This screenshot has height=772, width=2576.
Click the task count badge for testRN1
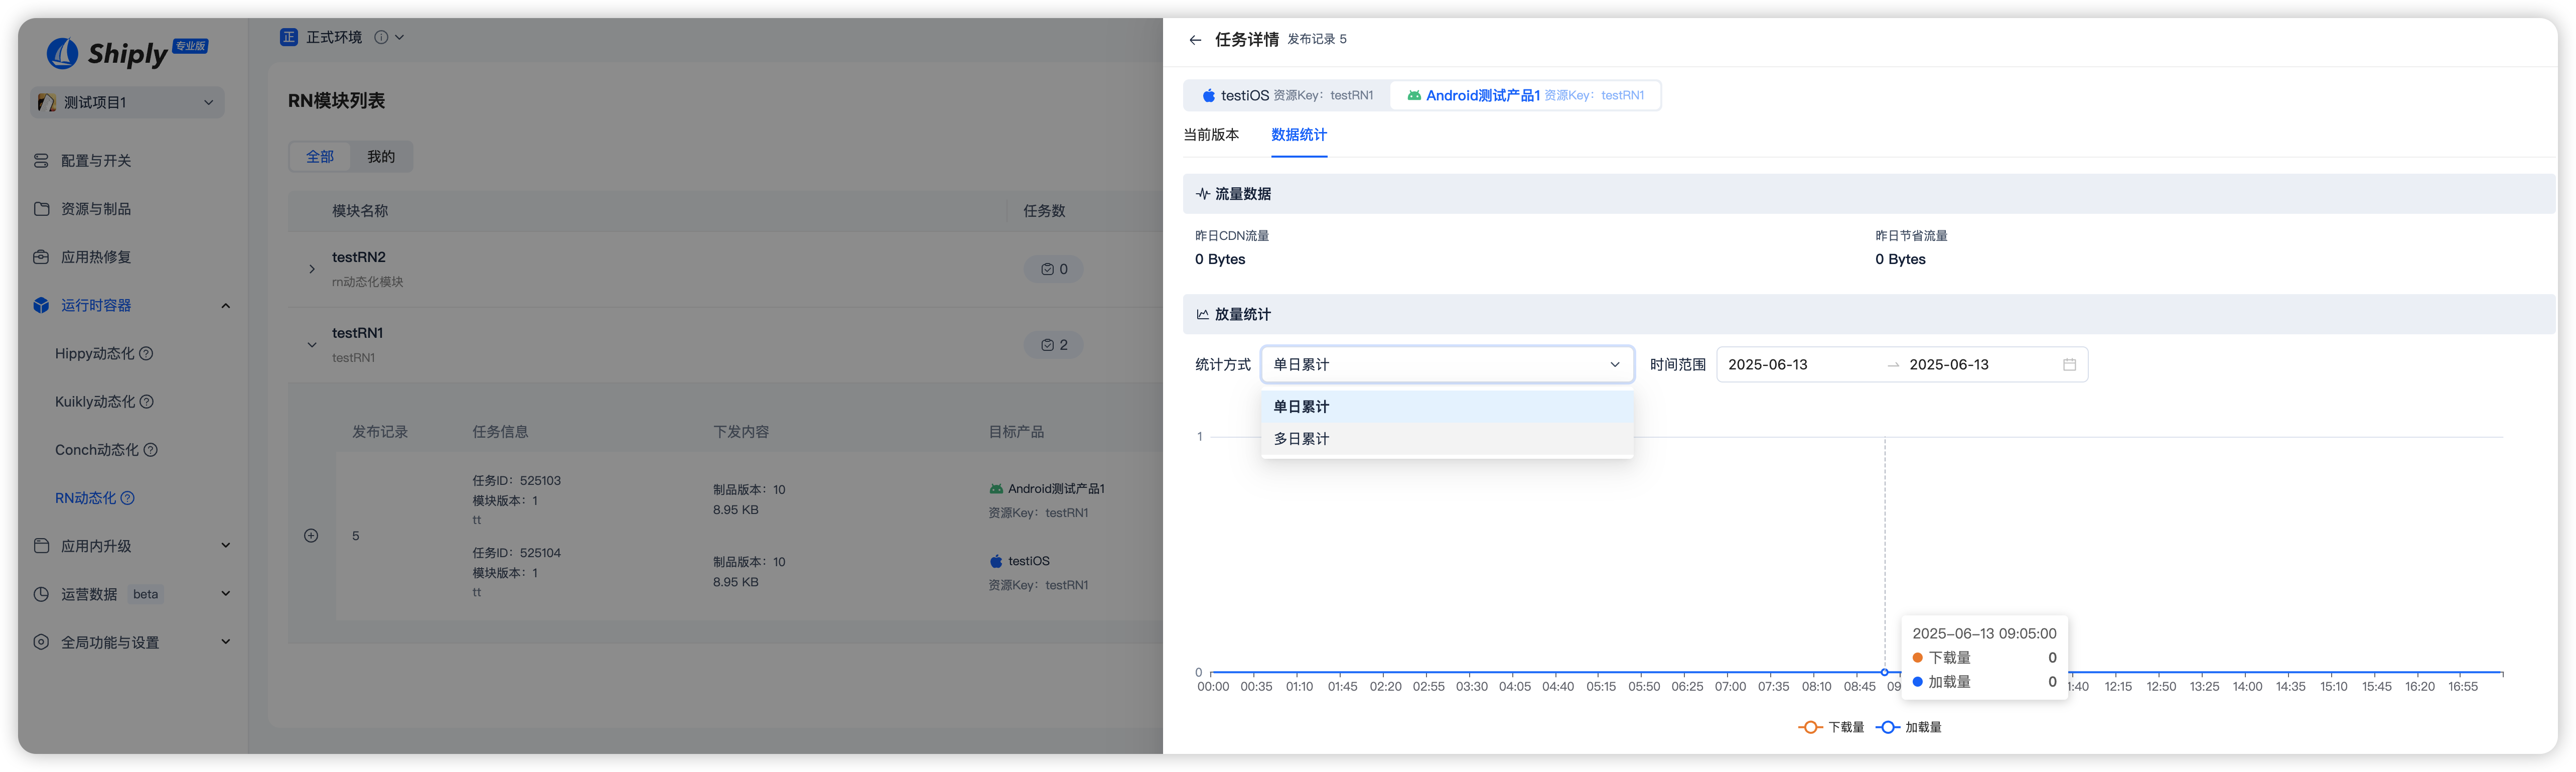click(x=1053, y=345)
